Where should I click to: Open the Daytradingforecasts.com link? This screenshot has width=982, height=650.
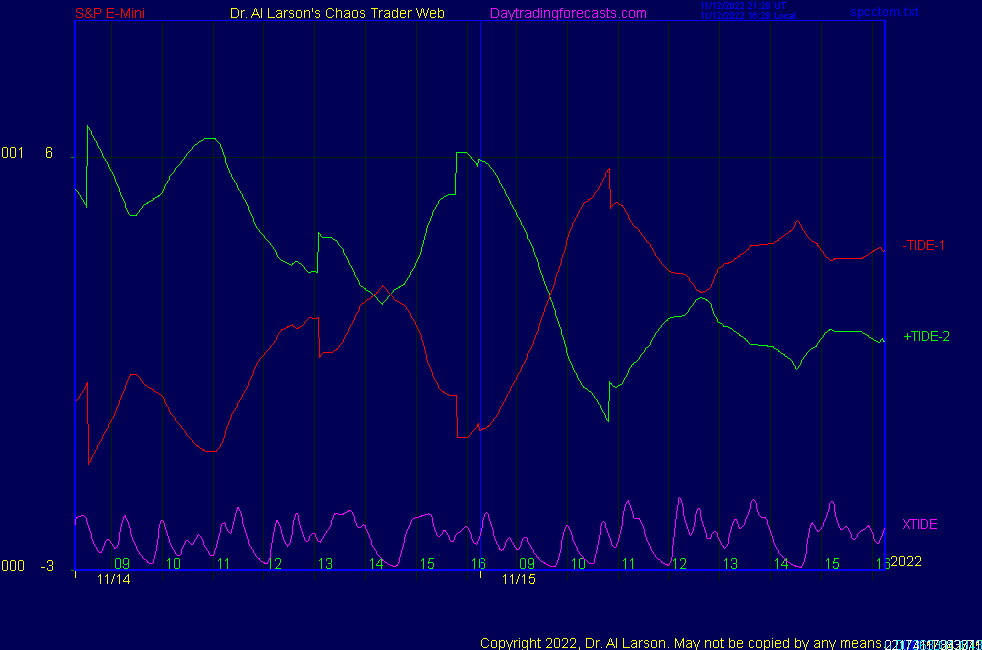(x=568, y=13)
